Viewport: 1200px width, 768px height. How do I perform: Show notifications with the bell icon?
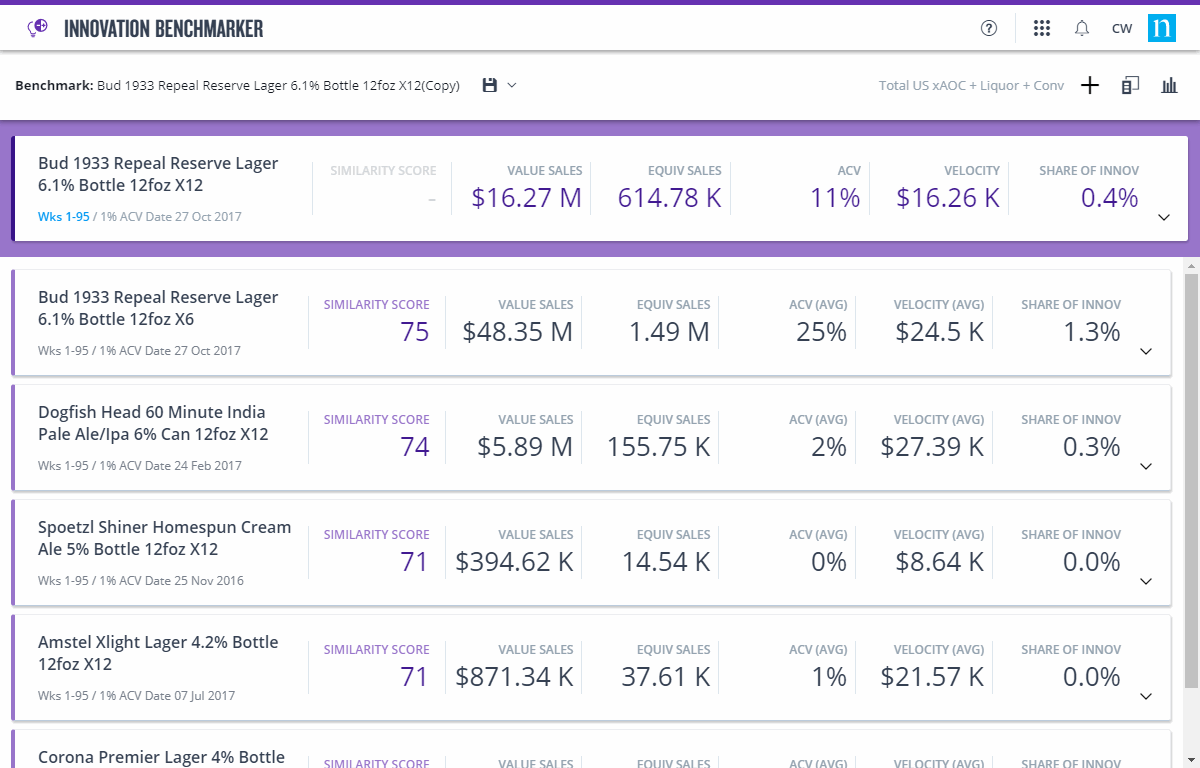point(1082,28)
